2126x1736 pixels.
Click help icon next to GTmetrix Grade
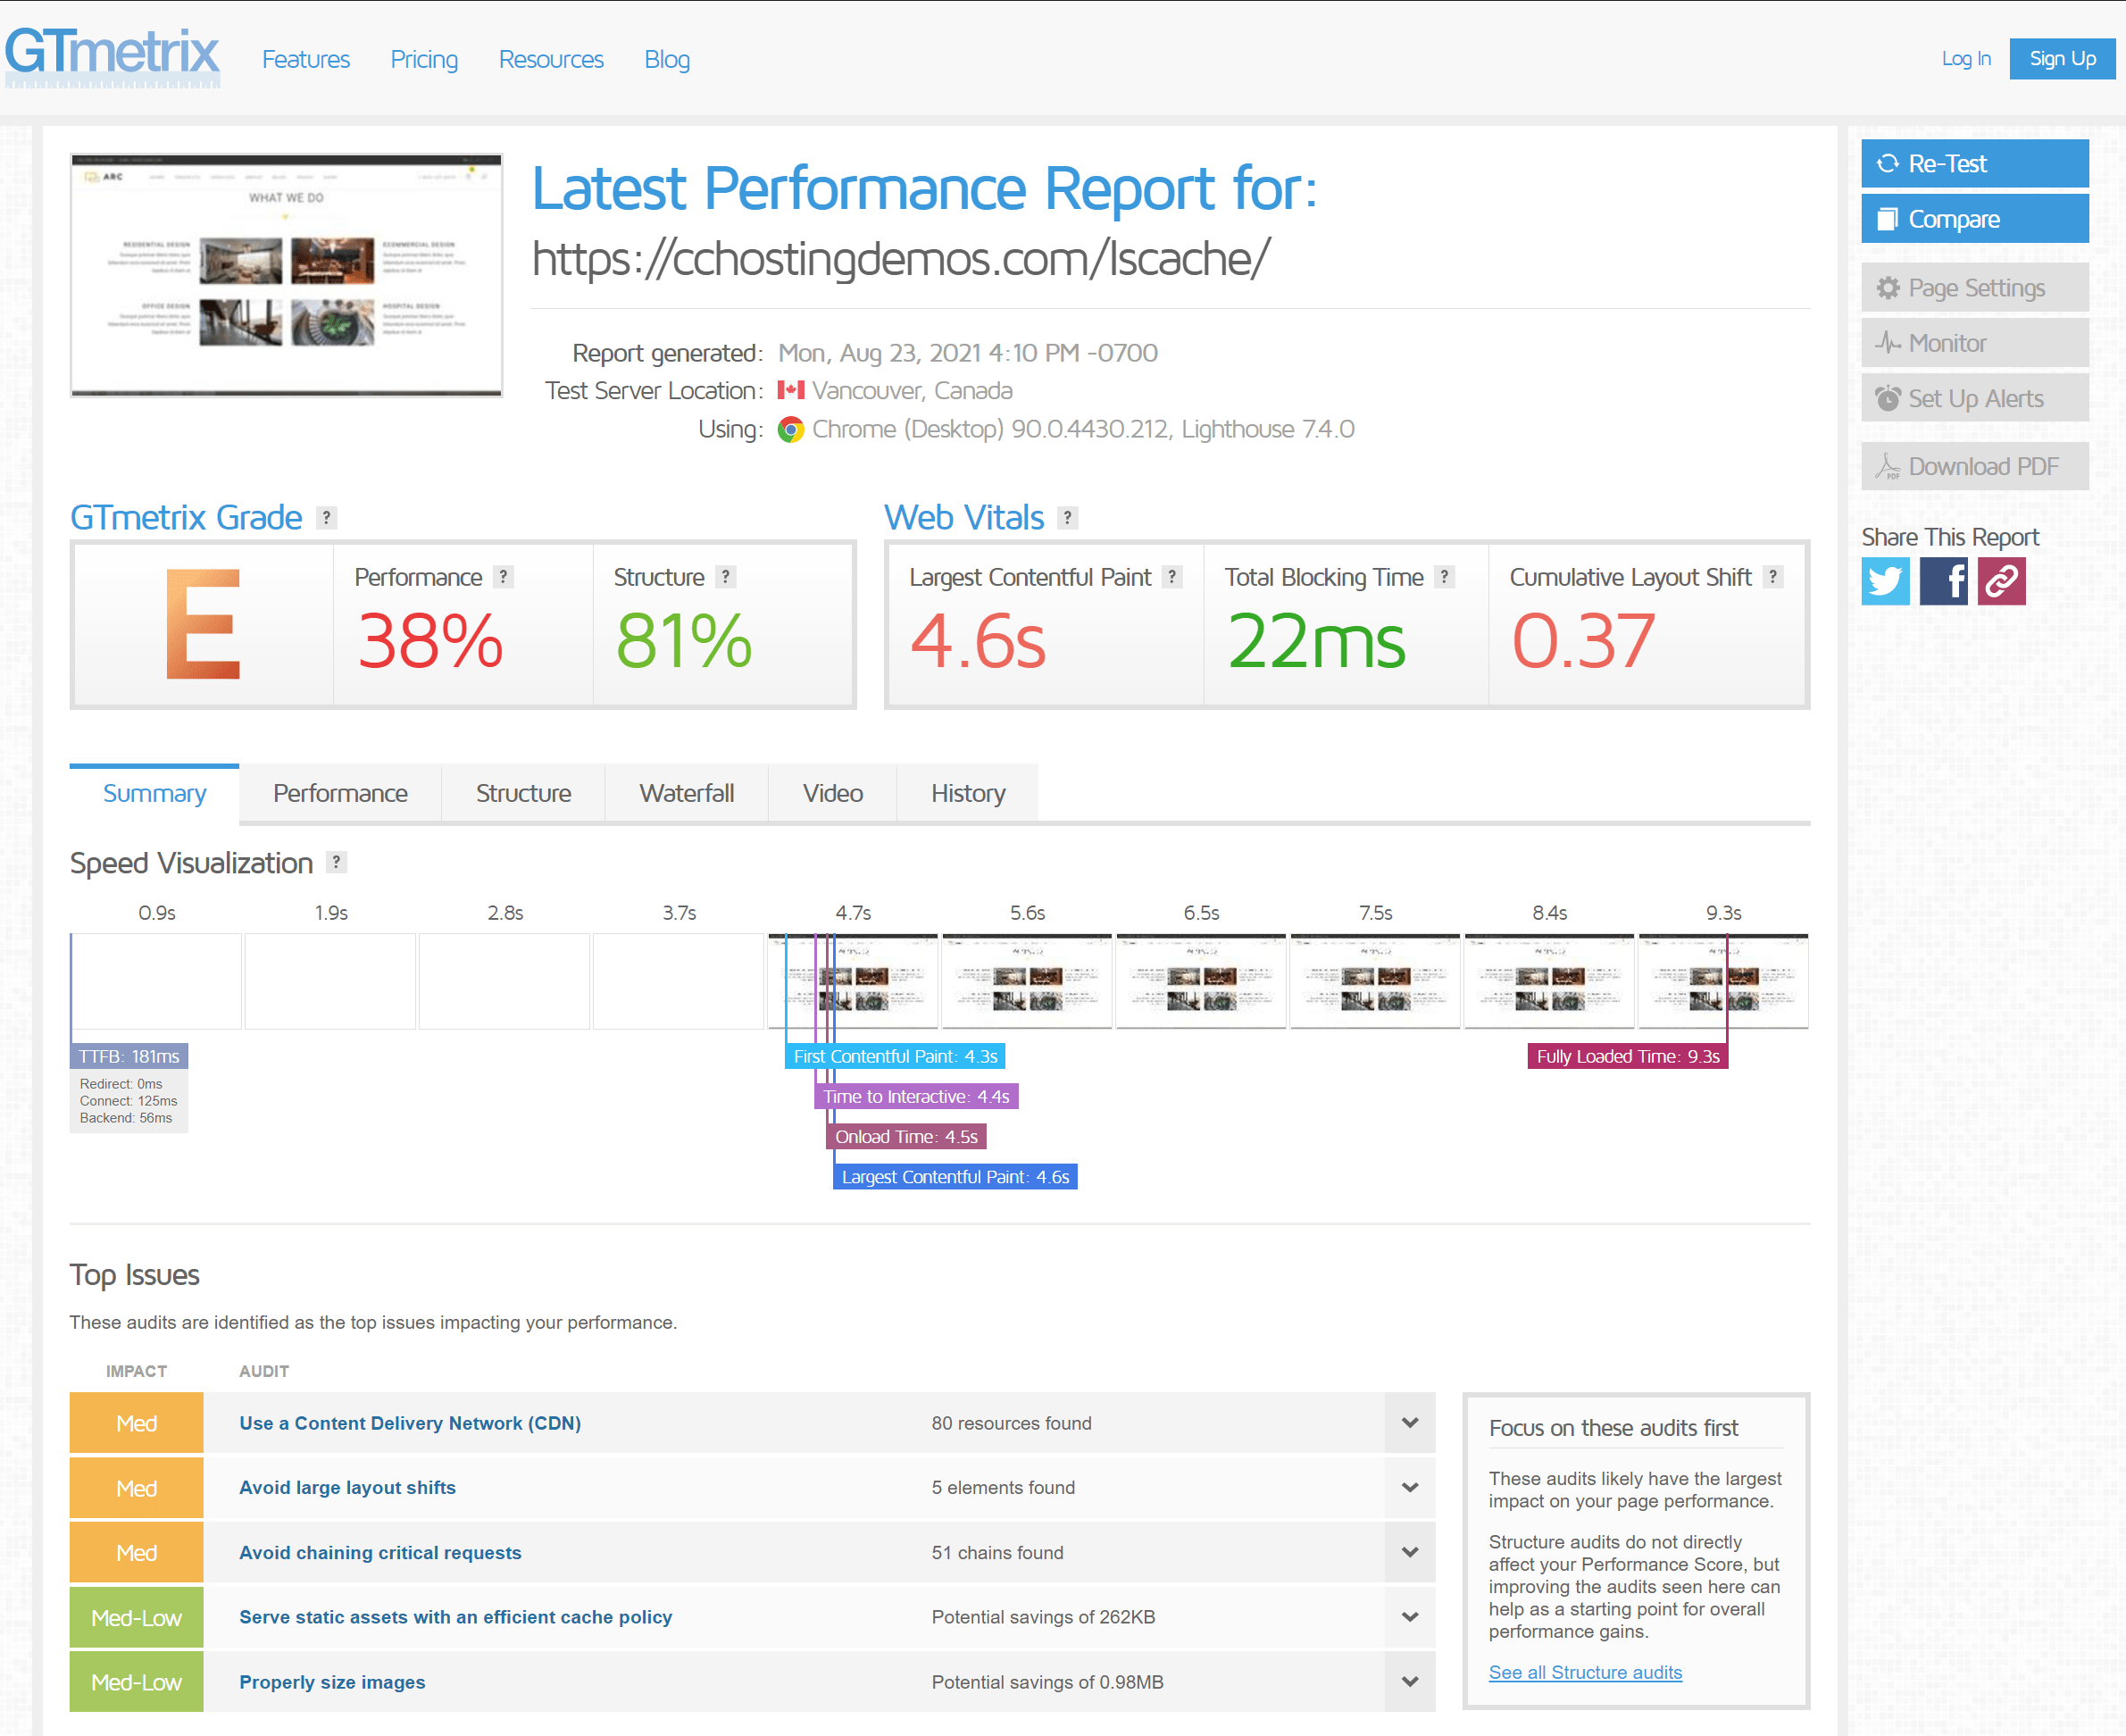[x=326, y=518]
